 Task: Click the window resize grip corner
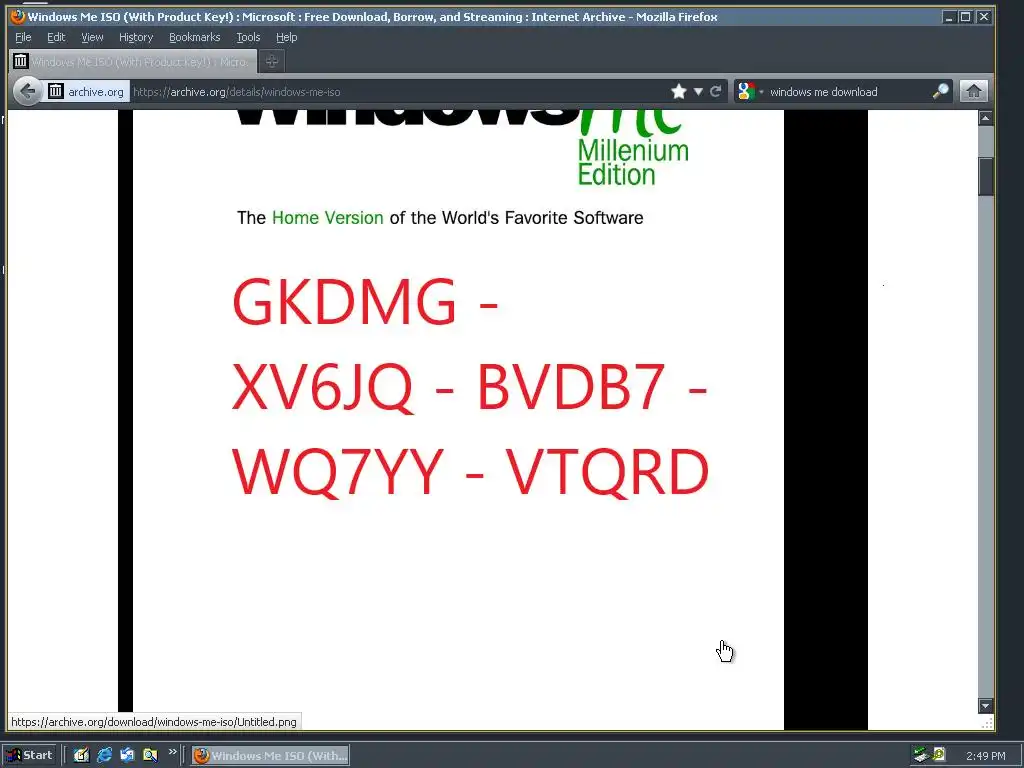coord(987,722)
